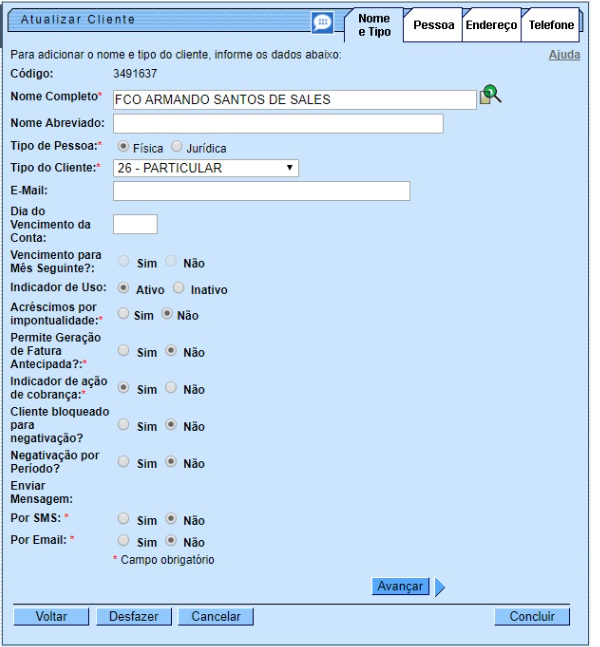Open the Endereço tab

(491, 25)
